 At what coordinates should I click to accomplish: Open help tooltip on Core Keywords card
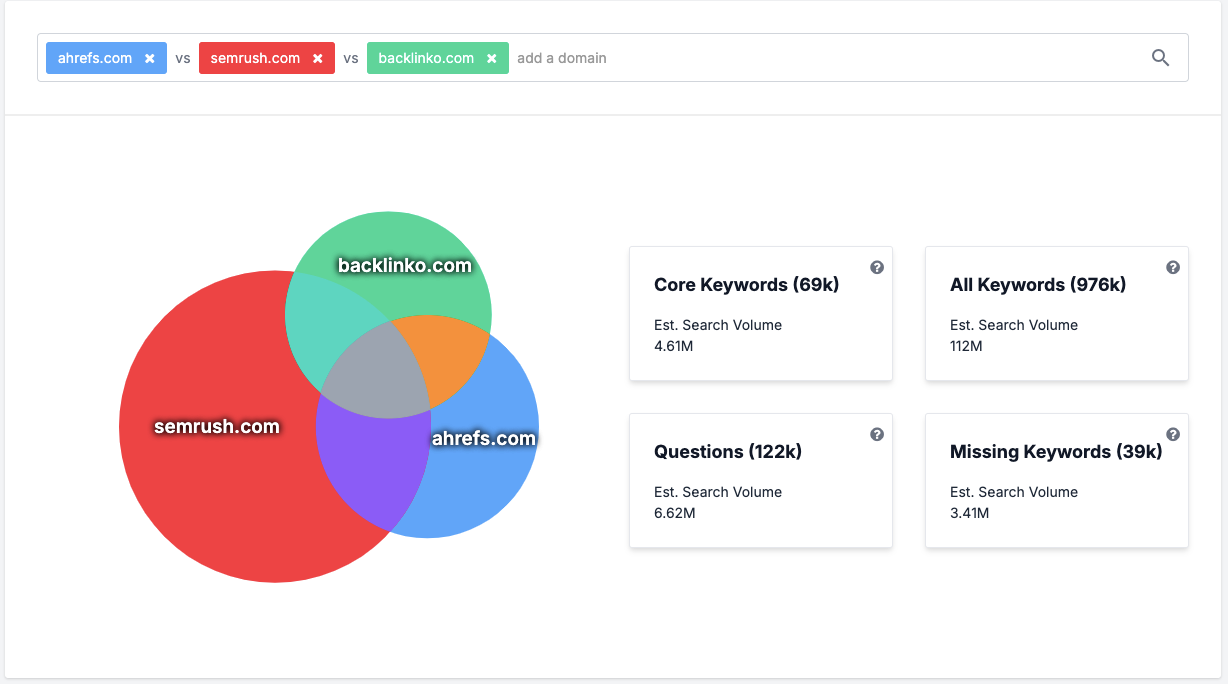click(877, 267)
